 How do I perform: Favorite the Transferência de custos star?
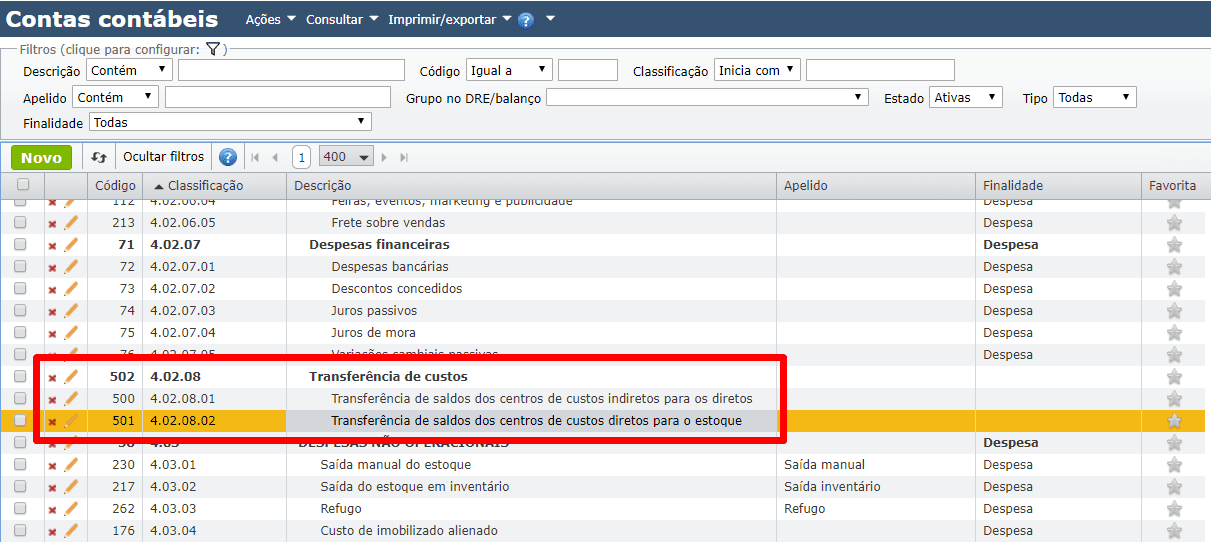1174,376
